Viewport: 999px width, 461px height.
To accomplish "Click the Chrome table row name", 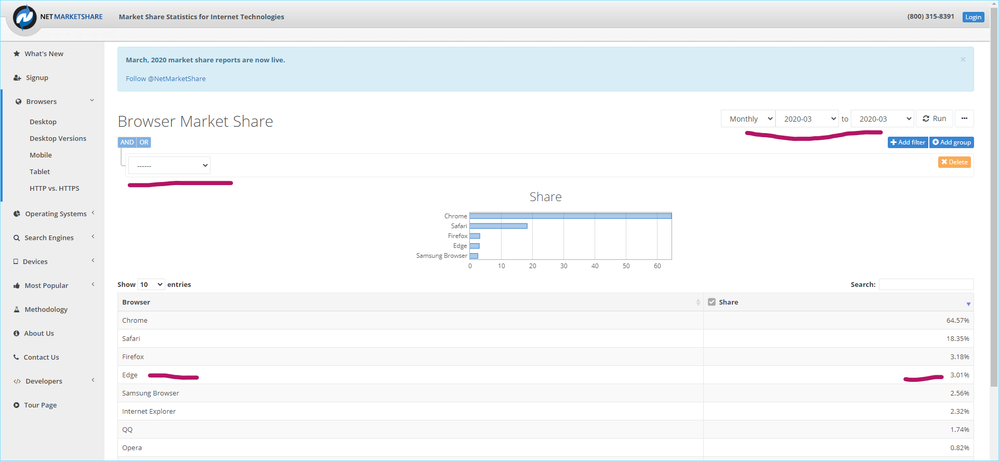I will 134,320.
